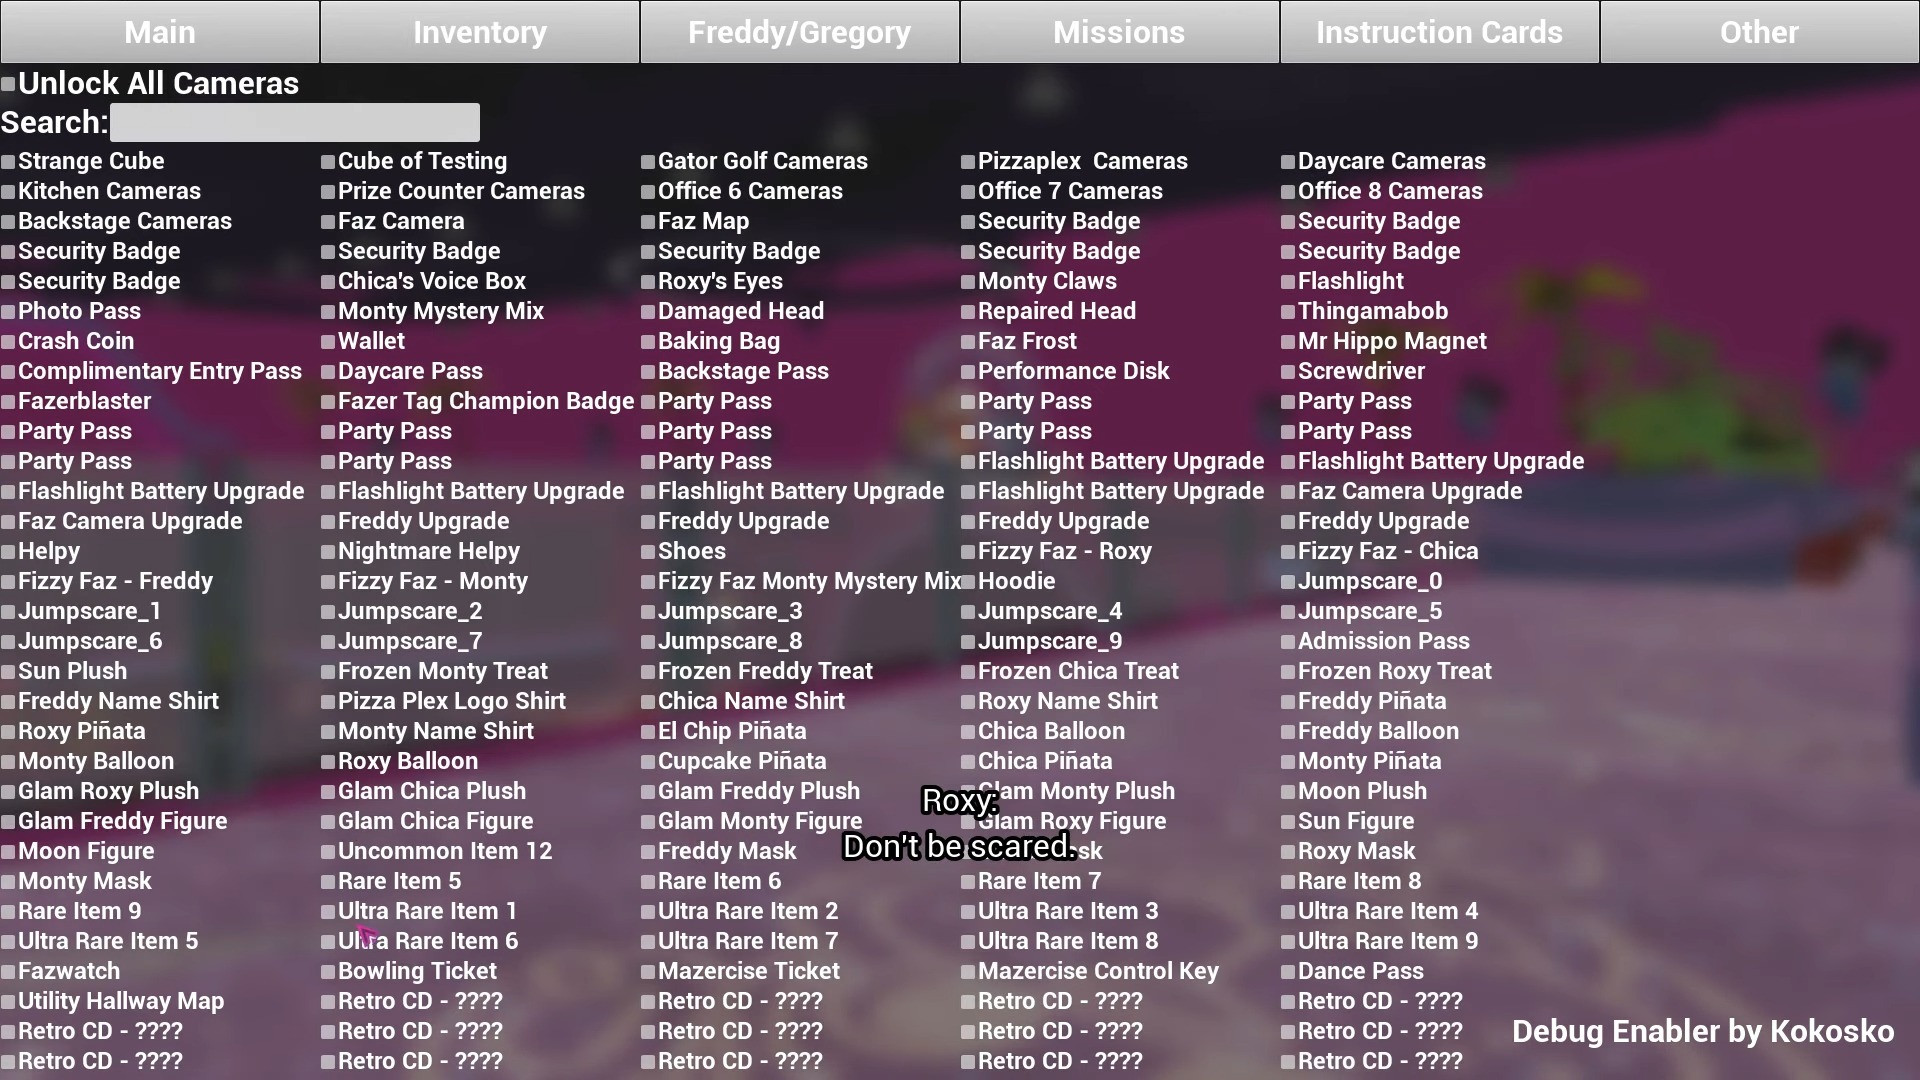Enable the Crash Coin item icon

point(9,340)
